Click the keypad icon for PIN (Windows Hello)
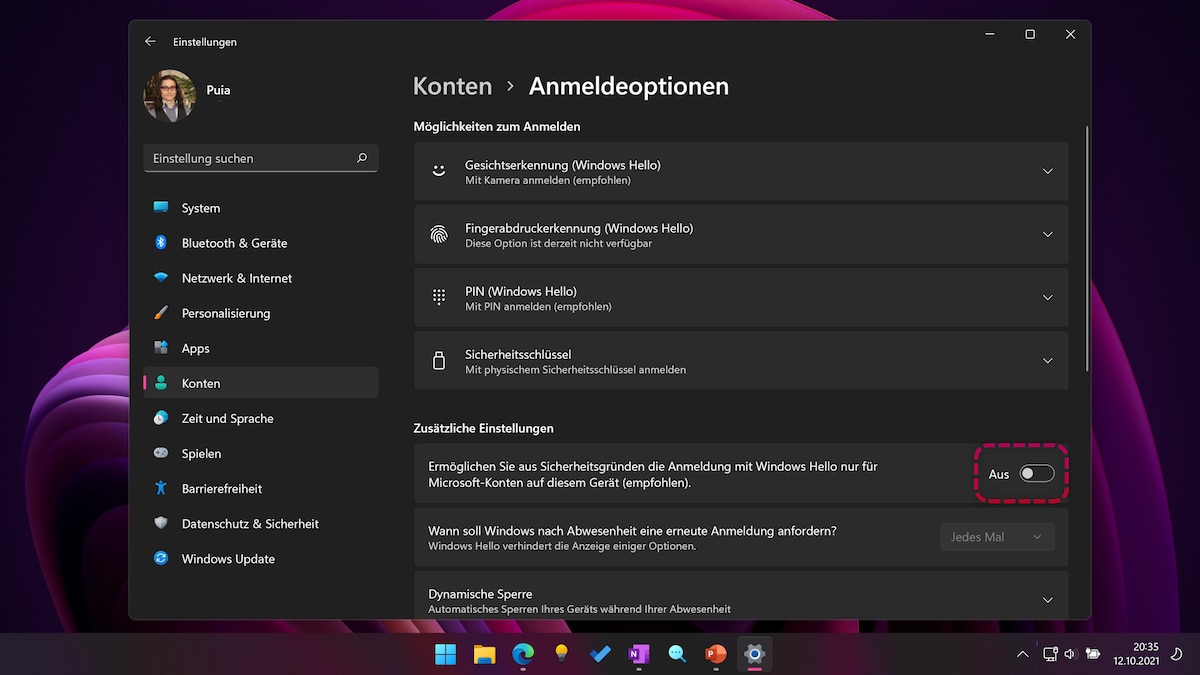This screenshot has height=675, width=1200. click(x=438, y=297)
